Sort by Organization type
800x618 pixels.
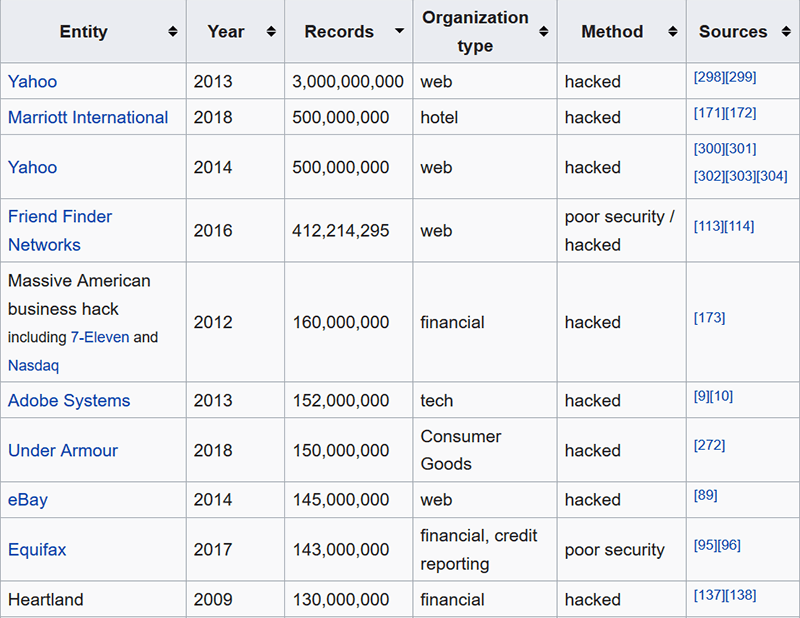pyautogui.click(x=543, y=31)
